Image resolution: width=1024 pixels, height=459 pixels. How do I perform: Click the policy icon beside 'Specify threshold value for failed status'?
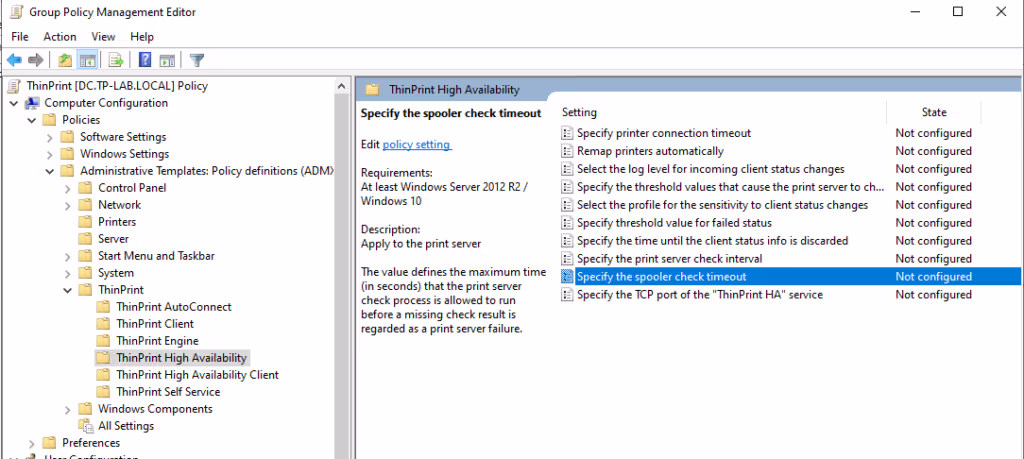567,223
